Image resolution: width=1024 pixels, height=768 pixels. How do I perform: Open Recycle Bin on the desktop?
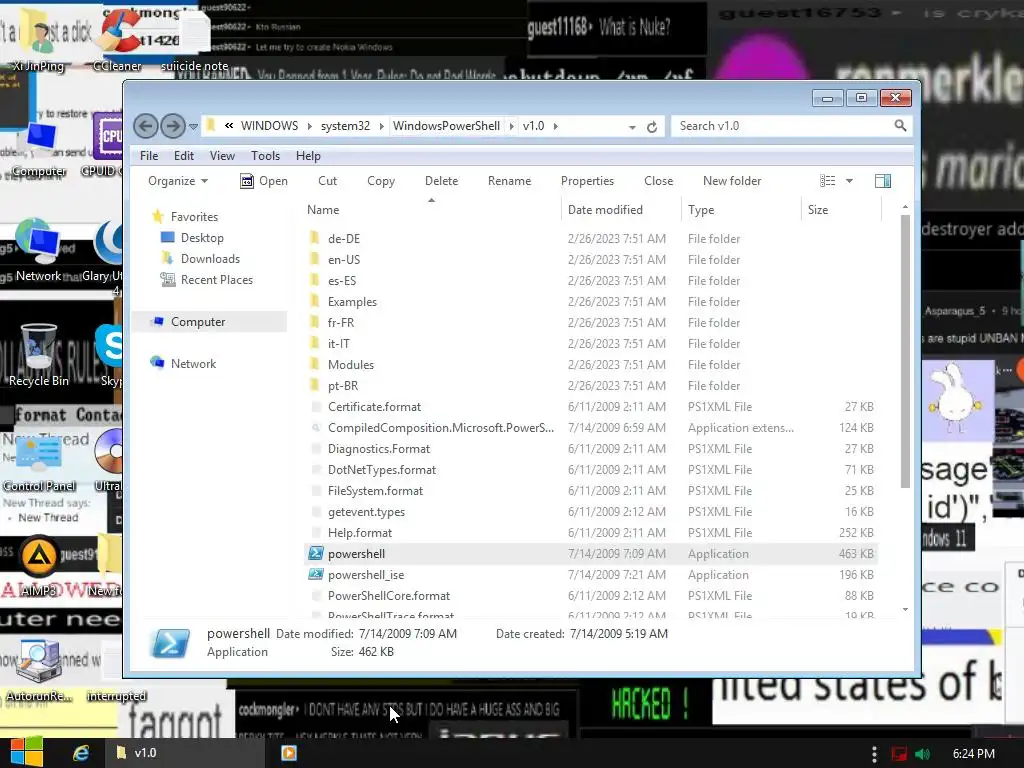(x=39, y=356)
